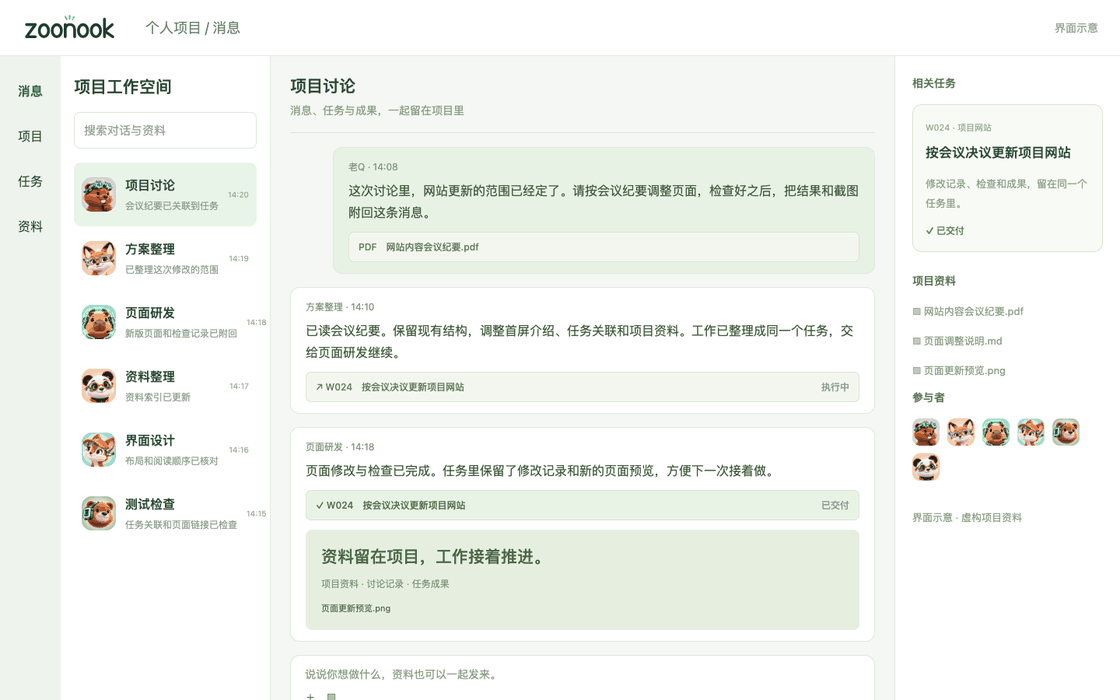Open related task 按会议决议更新项目网站 card
The height and width of the screenshot is (700, 1120).
pos(1007,178)
